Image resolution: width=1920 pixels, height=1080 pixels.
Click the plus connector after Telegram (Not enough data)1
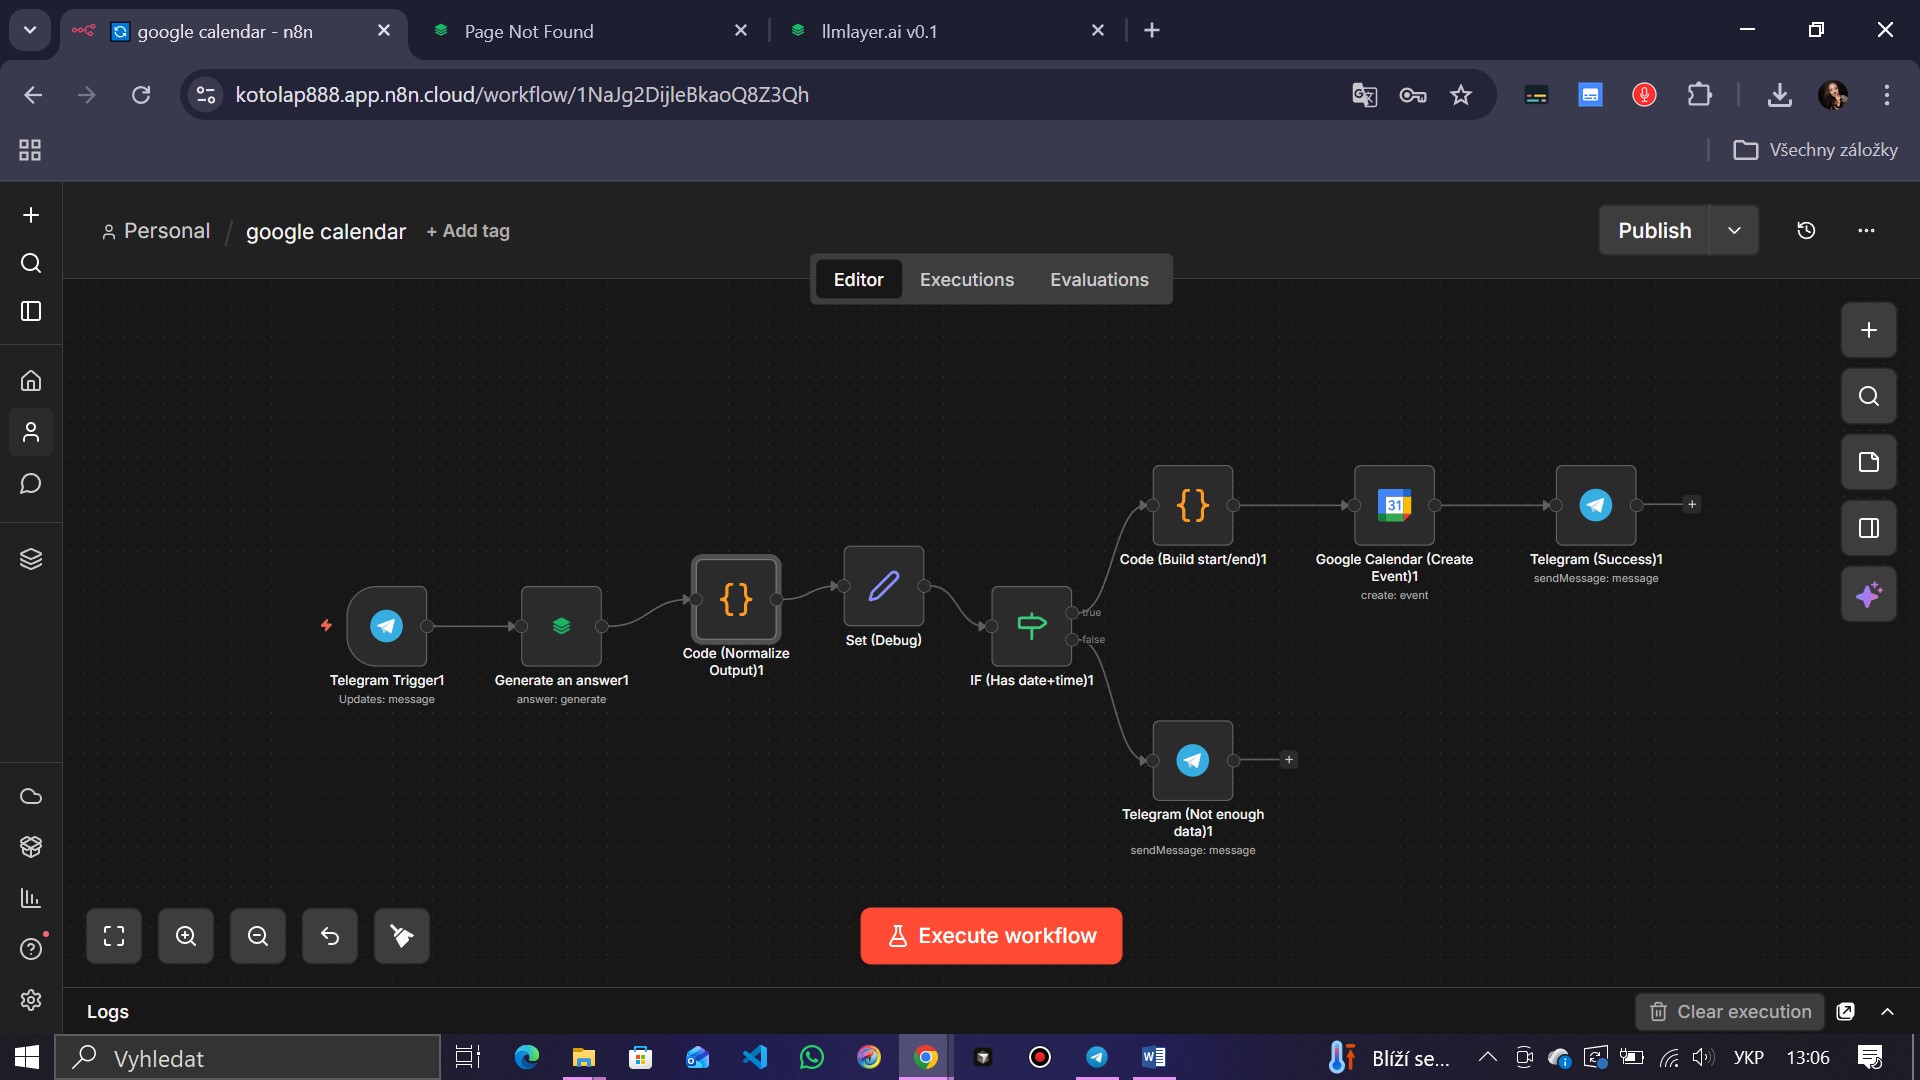pyautogui.click(x=1289, y=760)
